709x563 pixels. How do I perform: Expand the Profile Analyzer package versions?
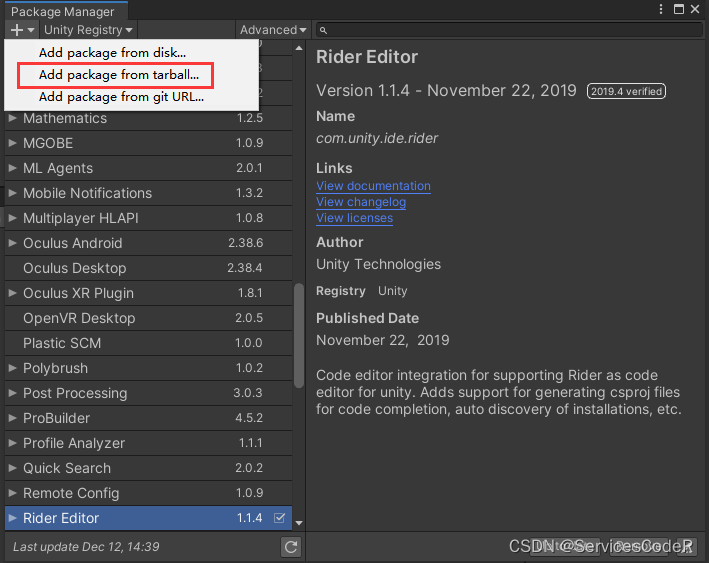pos(13,443)
